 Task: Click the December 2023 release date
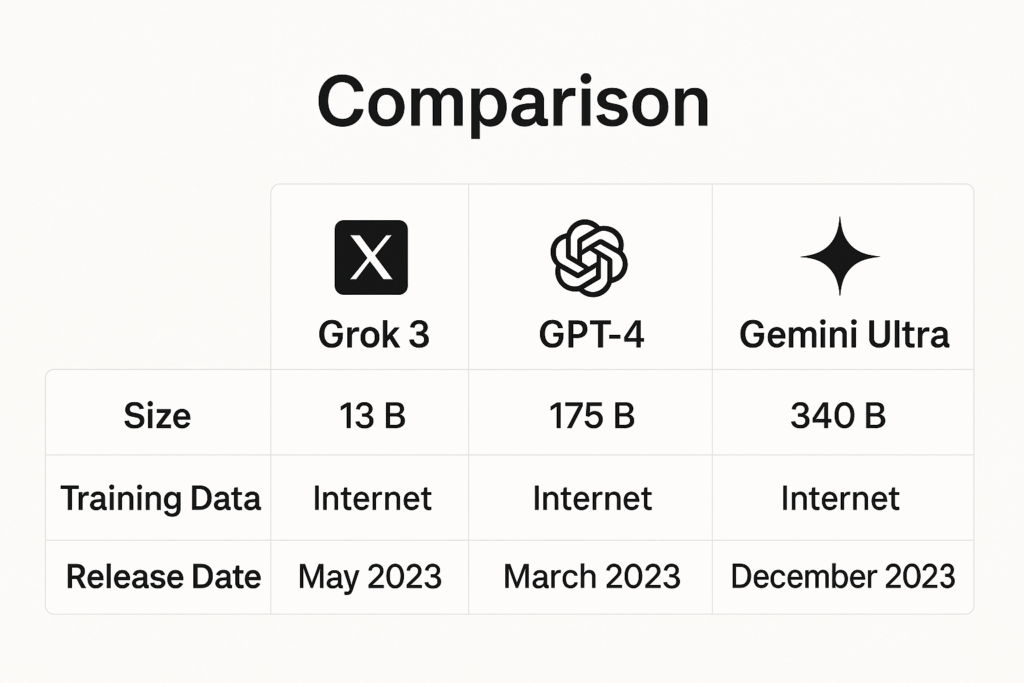[x=843, y=576]
